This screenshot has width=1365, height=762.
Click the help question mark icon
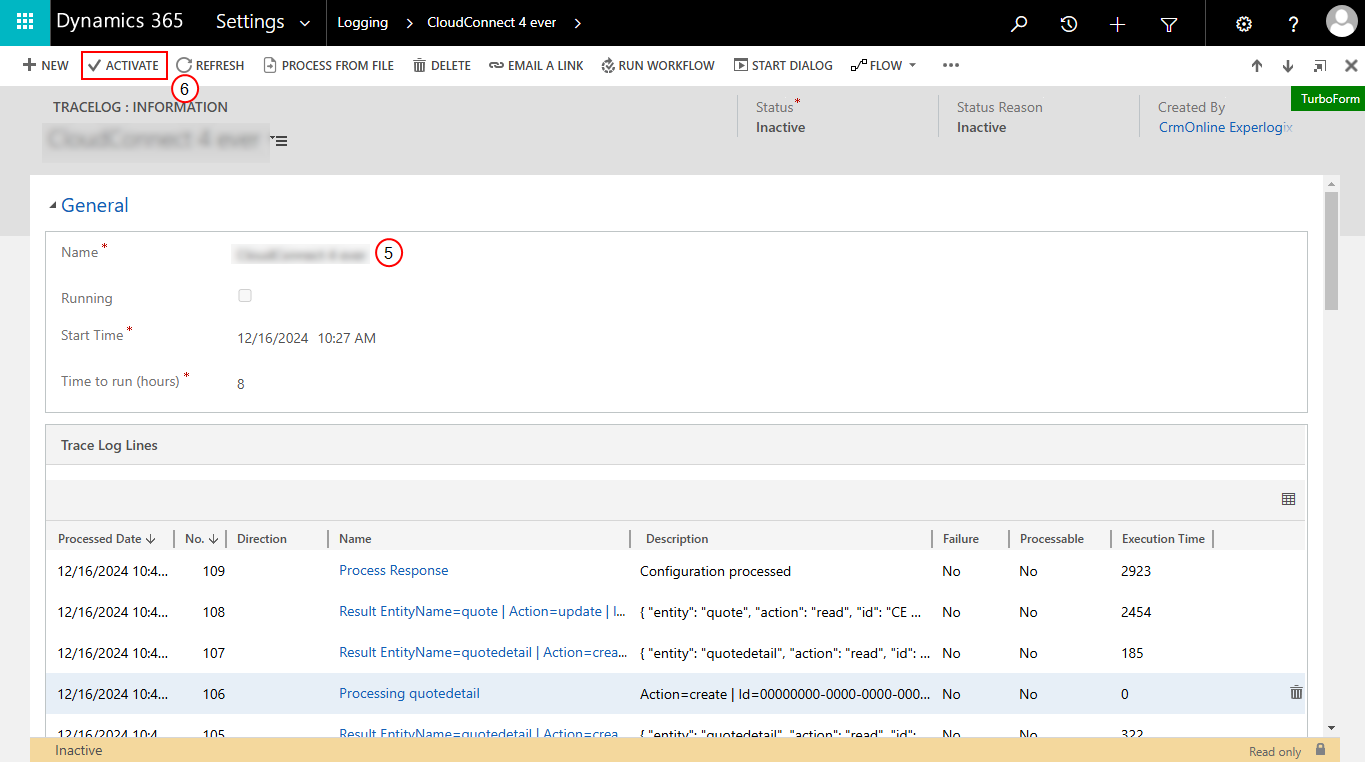click(x=1293, y=23)
